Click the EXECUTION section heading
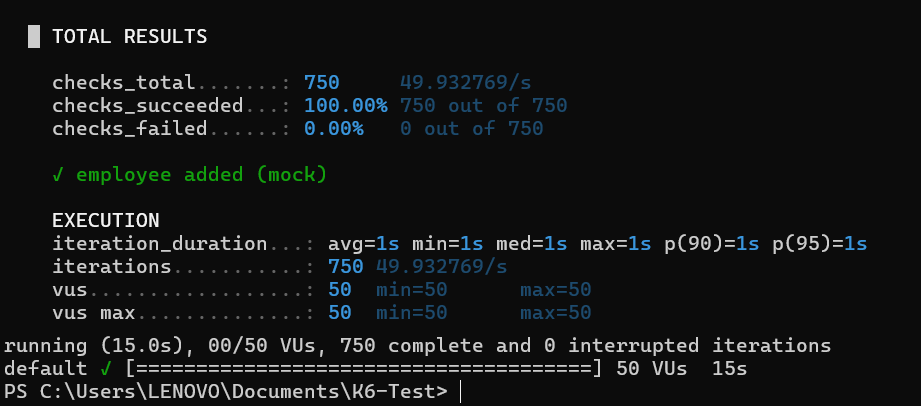 (x=105, y=220)
